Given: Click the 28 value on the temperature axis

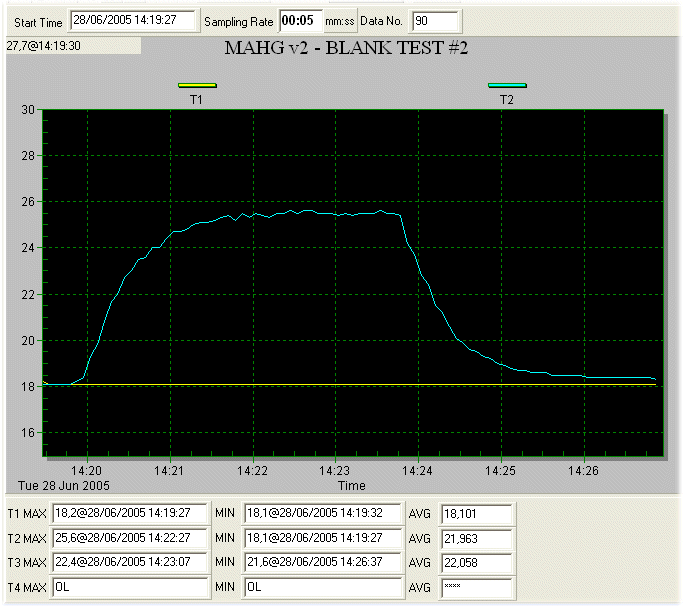Looking at the screenshot, I should coord(28,156).
